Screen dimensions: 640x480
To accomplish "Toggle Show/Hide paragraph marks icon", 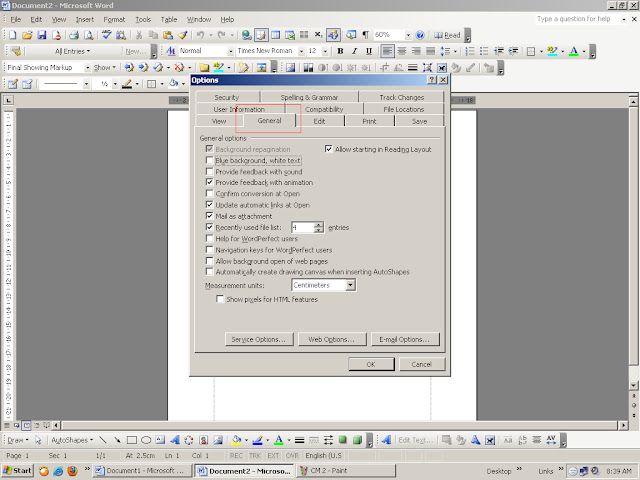I will [x=366, y=35].
